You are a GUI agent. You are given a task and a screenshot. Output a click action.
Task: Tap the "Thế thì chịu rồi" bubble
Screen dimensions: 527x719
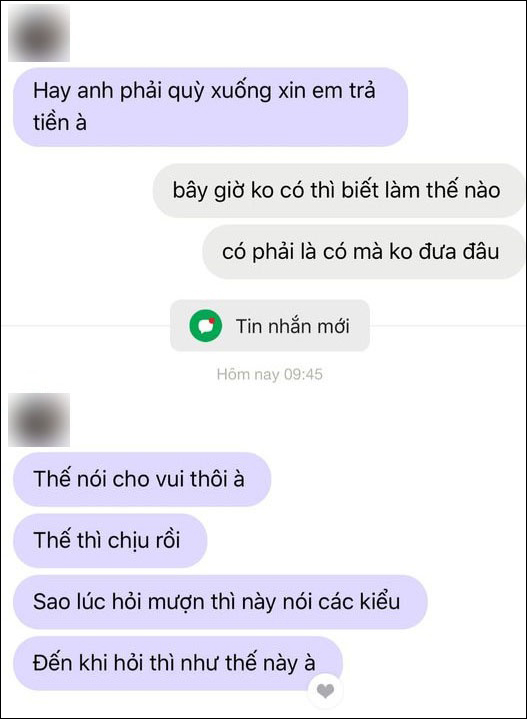pos(110,541)
